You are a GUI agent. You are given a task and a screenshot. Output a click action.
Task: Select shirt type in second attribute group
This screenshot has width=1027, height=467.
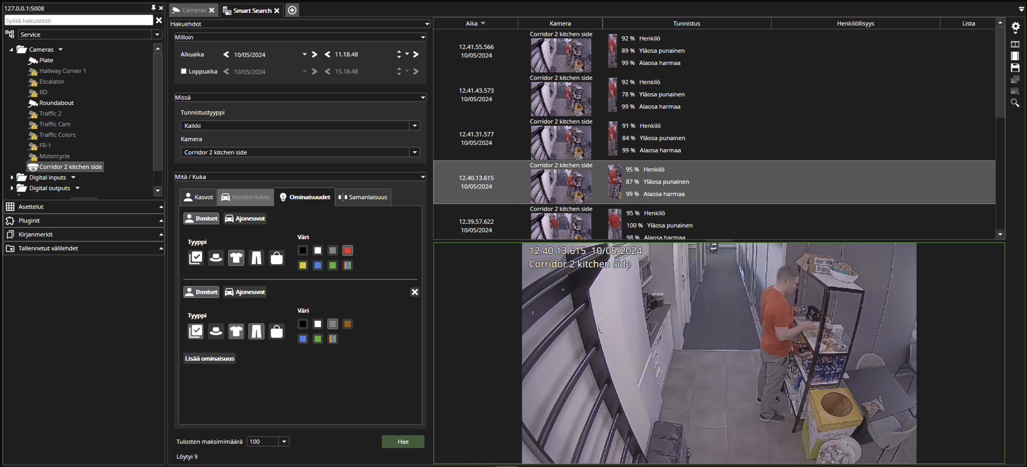pos(236,331)
